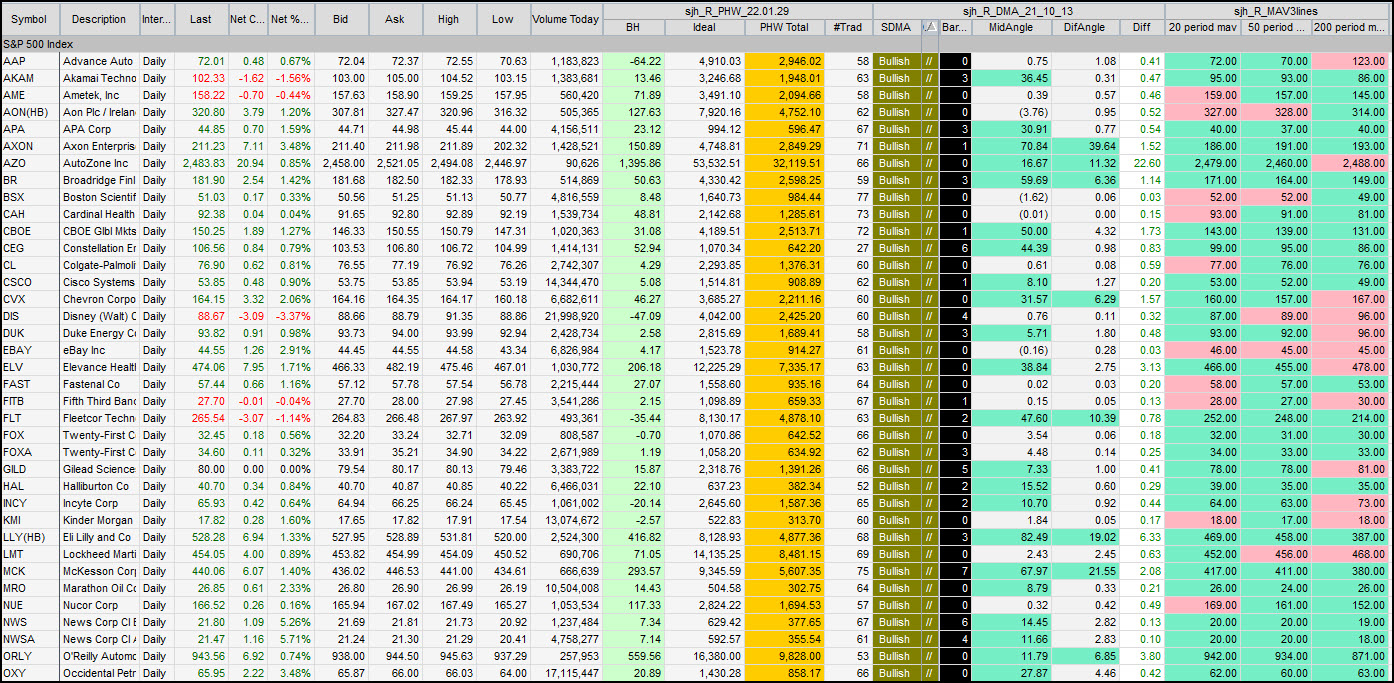Select the ORLY symbol cell
This screenshot has width=1394, height=683.
[30, 657]
